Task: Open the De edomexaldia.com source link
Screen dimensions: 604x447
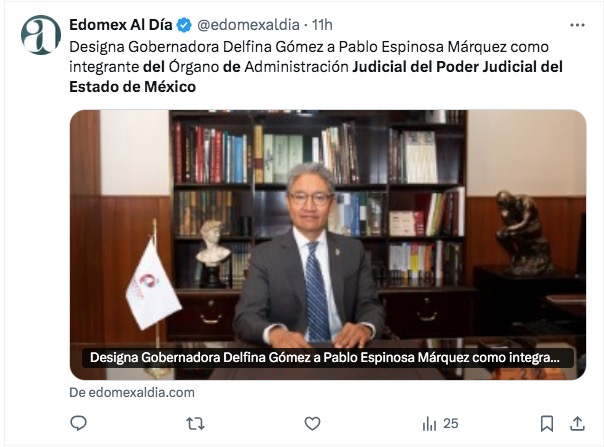Action: [x=132, y=393]
